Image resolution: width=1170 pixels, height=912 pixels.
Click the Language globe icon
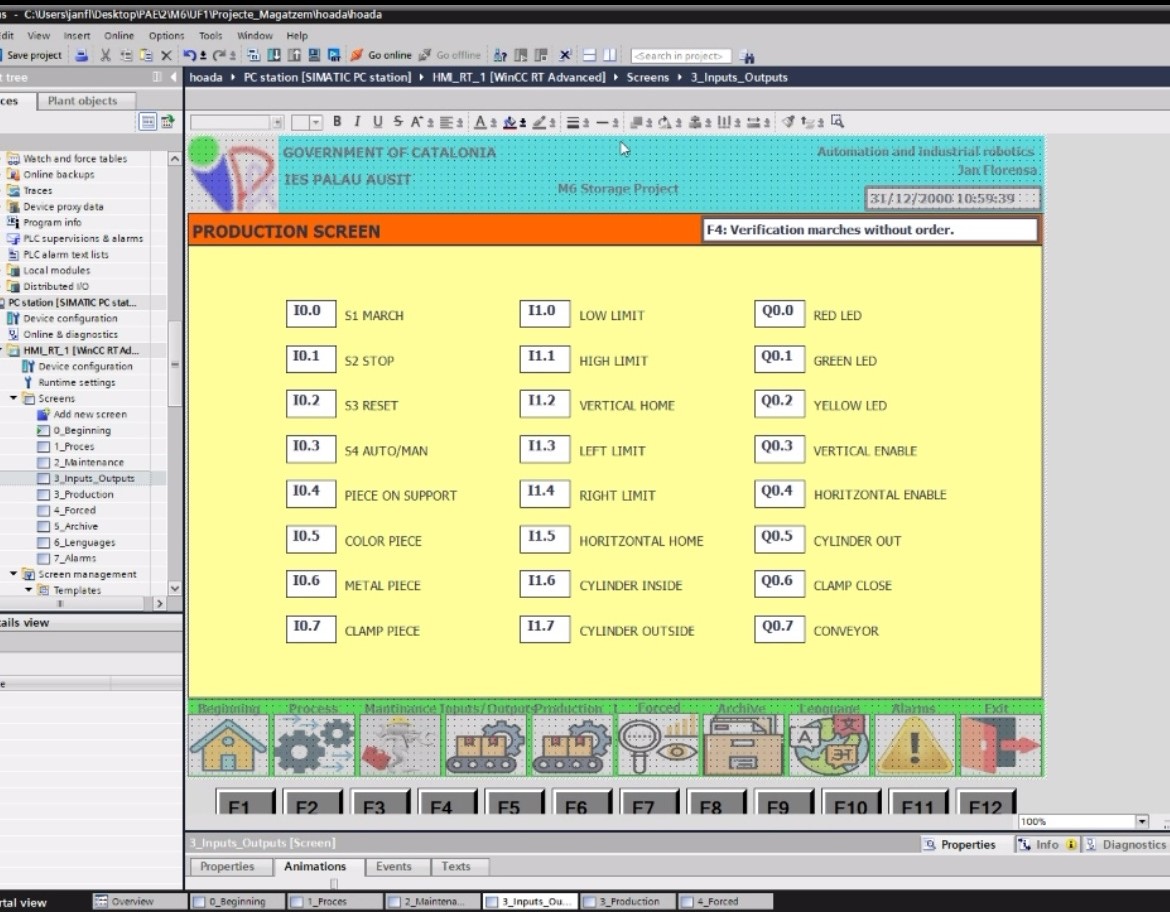829,746
